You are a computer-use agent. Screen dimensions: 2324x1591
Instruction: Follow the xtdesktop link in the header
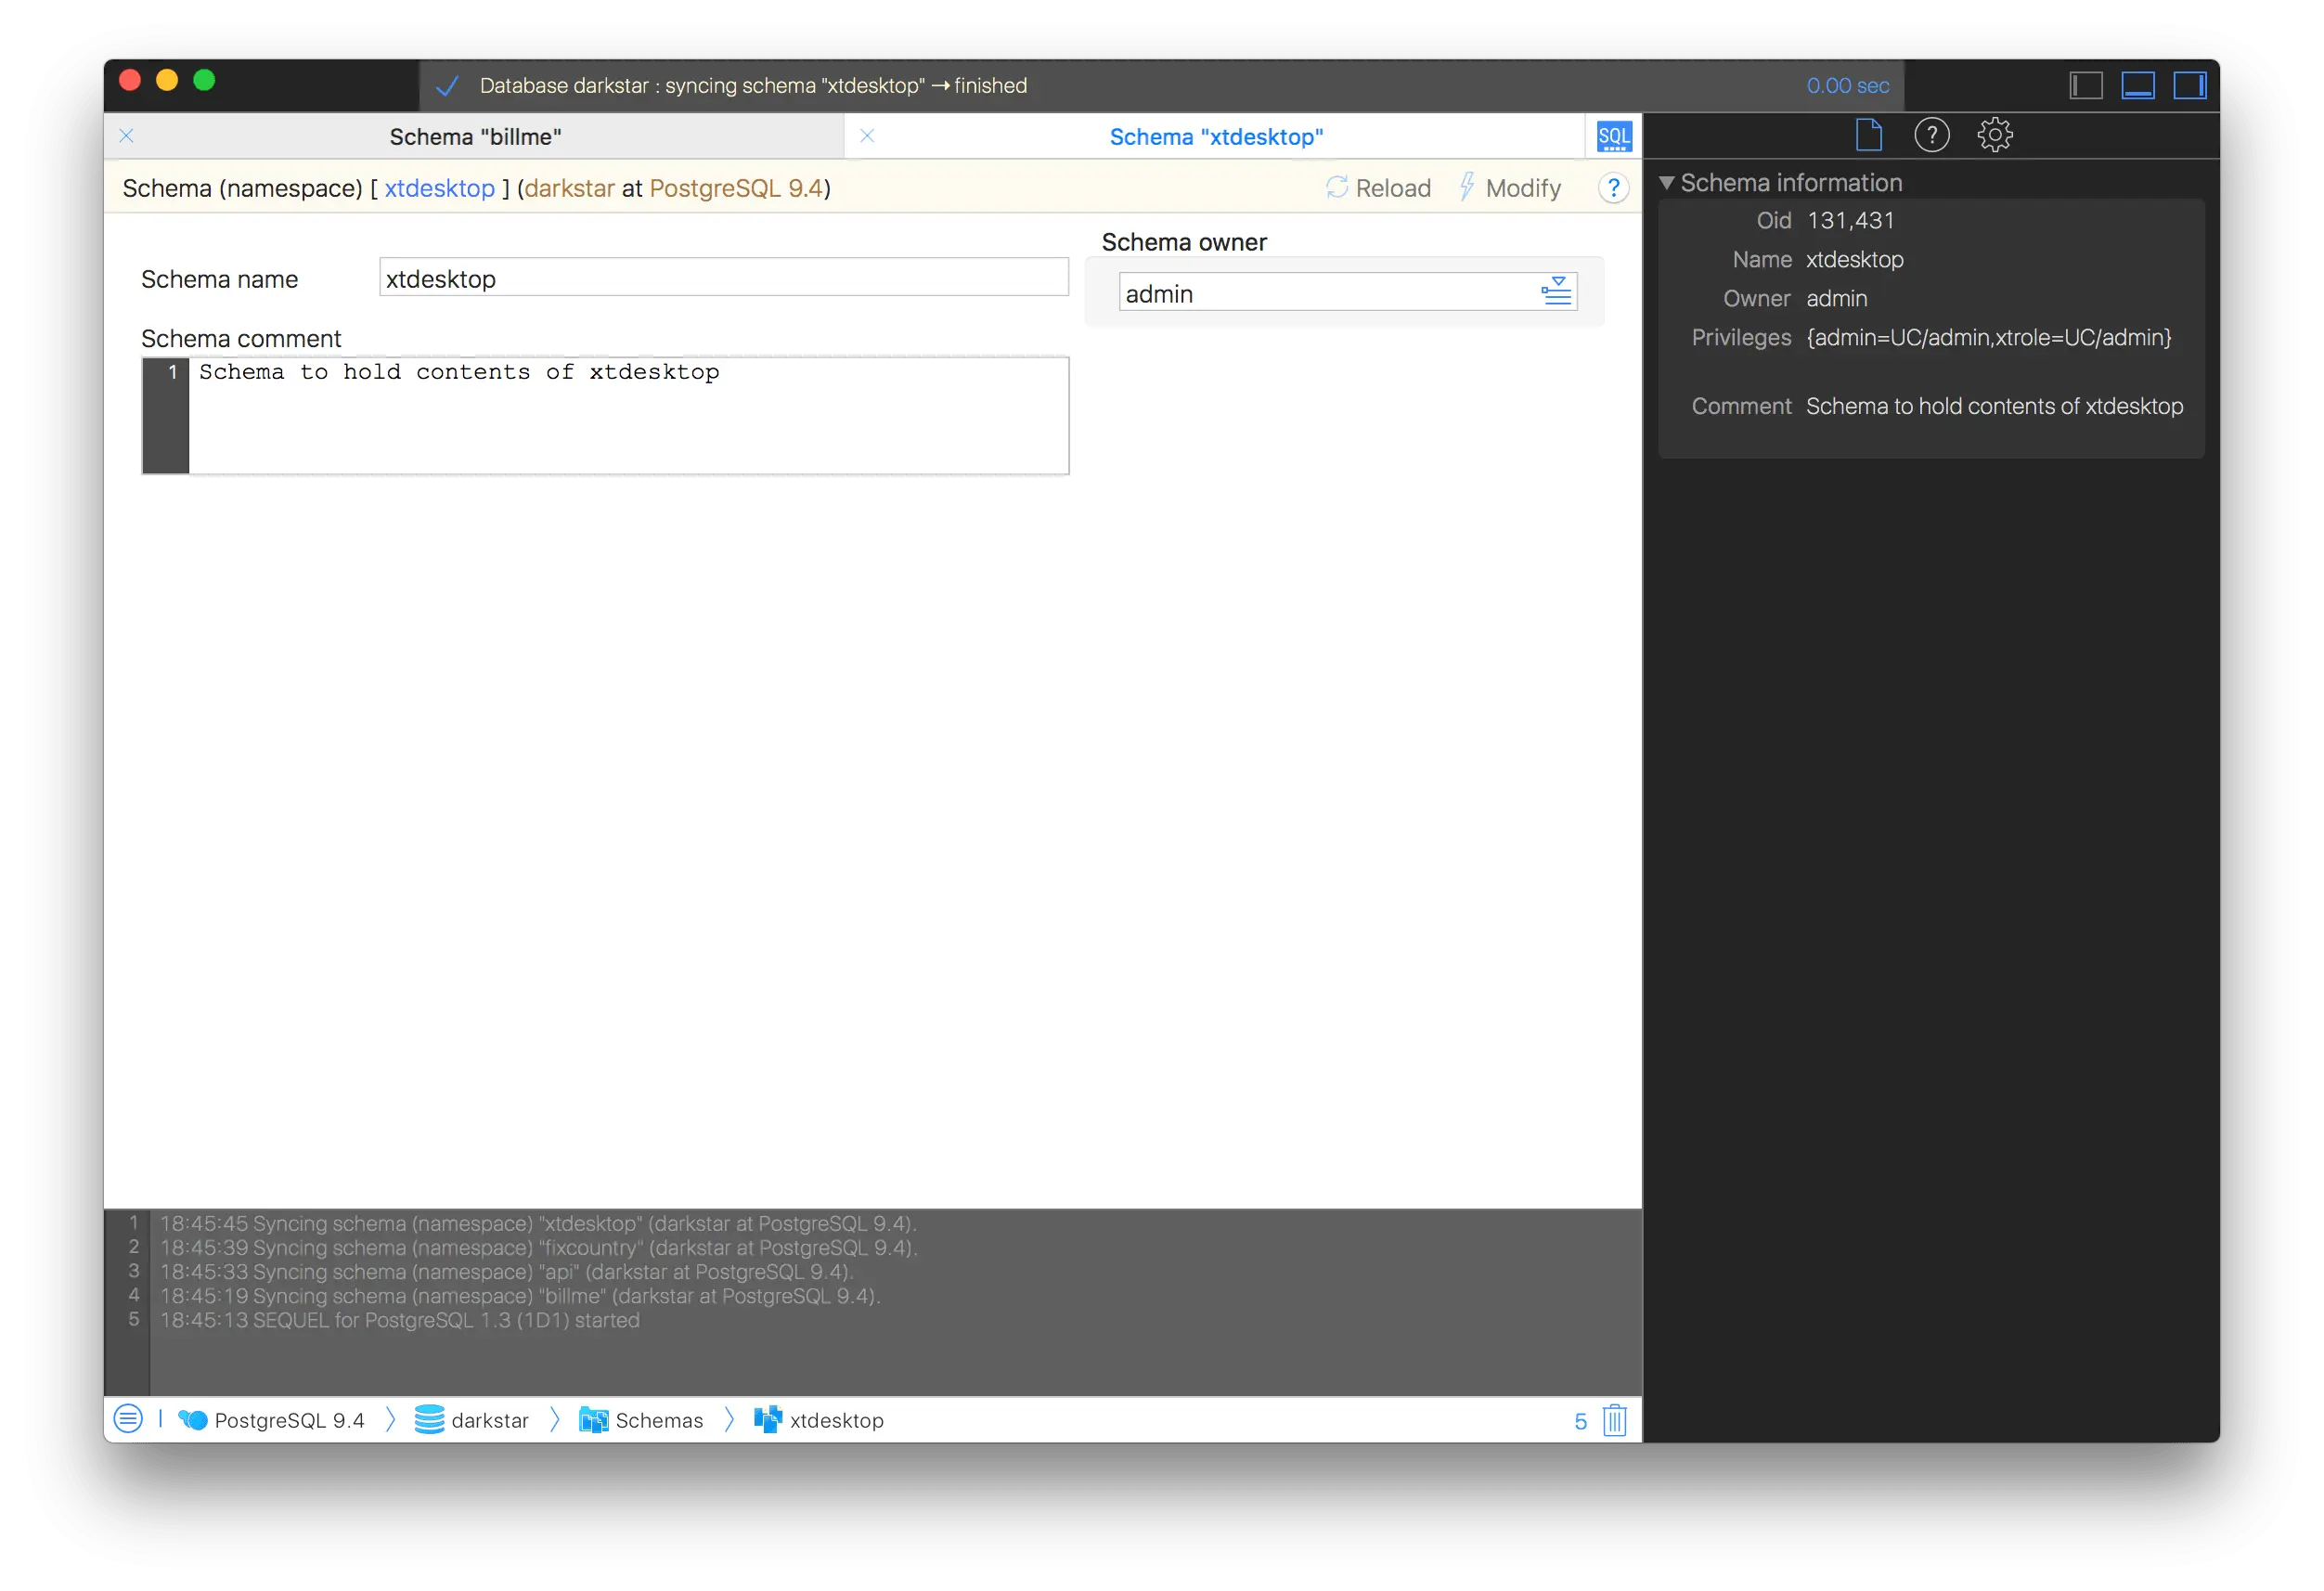439,188
